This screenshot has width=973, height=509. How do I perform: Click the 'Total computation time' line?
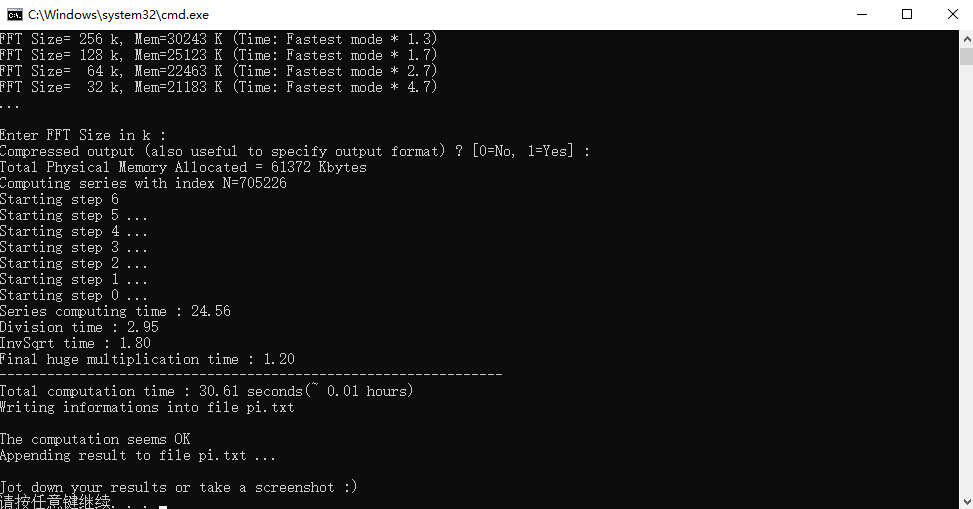click(x=206, y=391)
